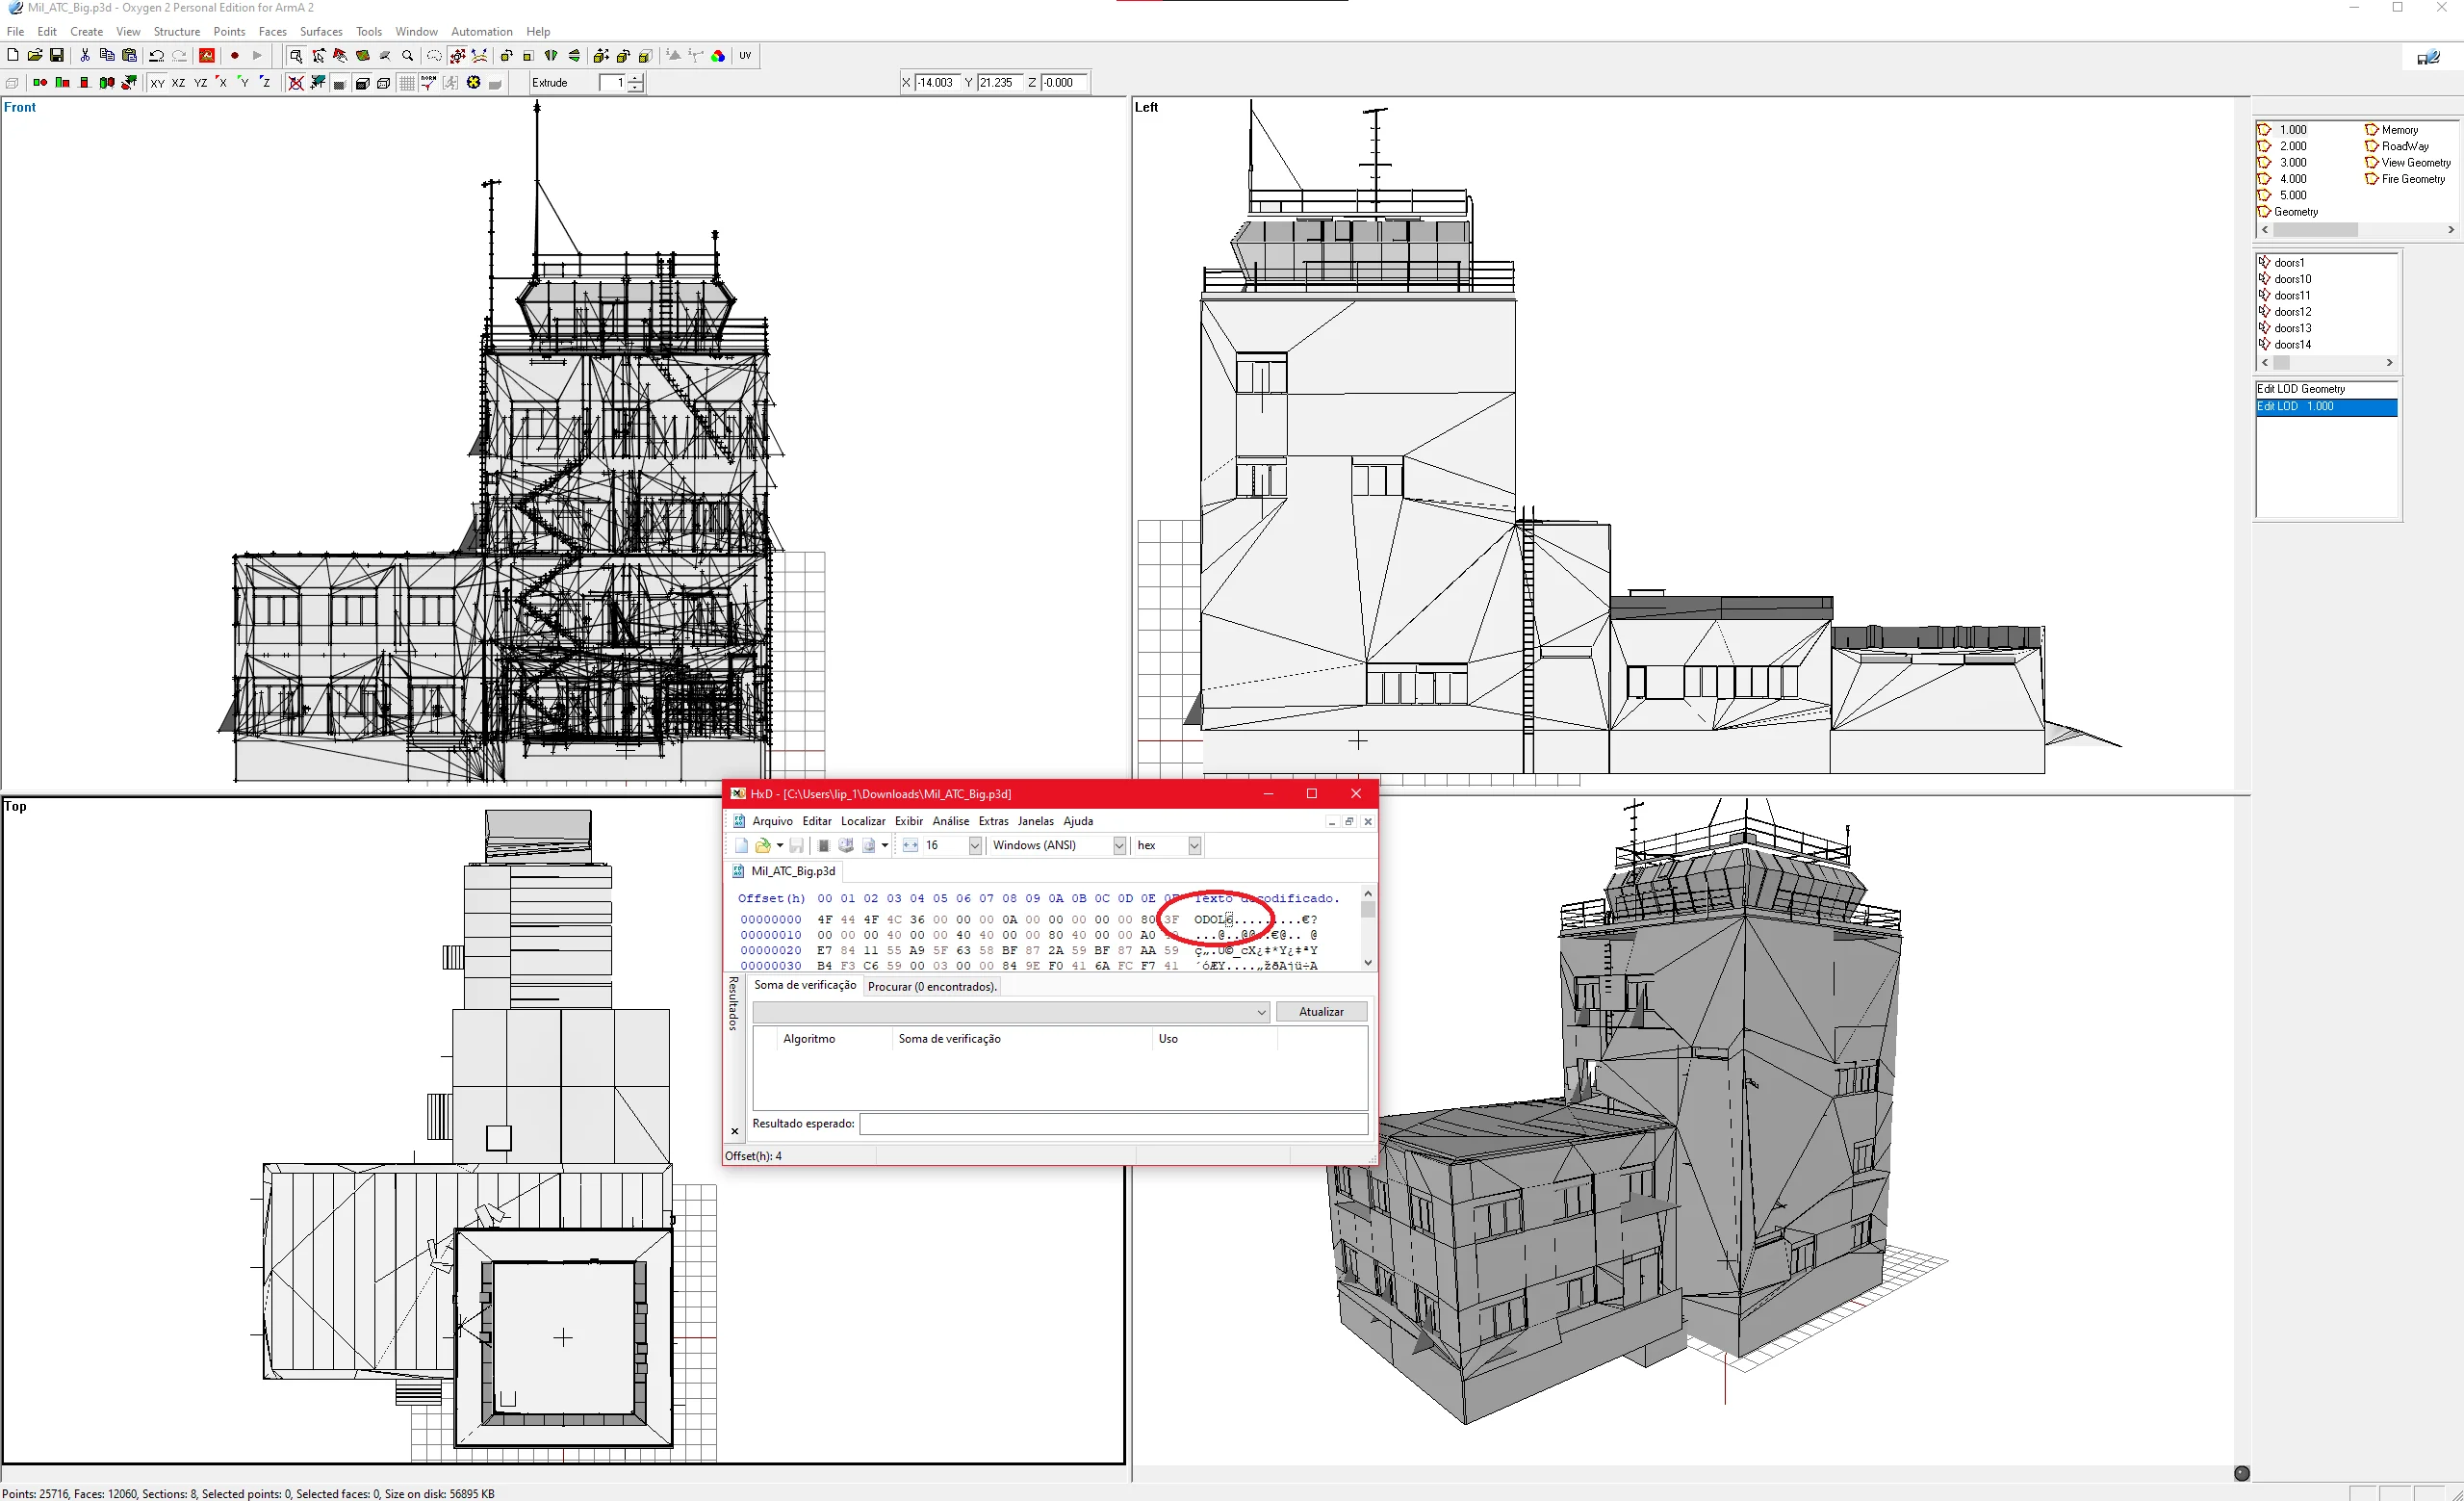Click the grid display icon in second toolbar
This screenshot has width=2464, height=1501.
pos(406,83)
